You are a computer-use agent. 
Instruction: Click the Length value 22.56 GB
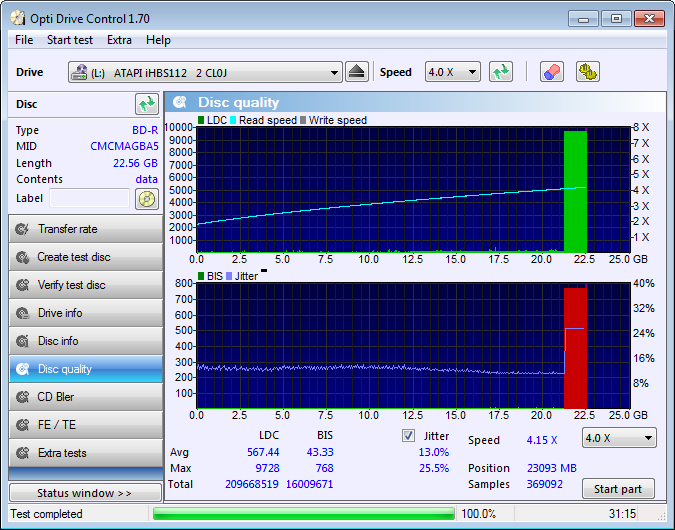click(x=135, y=163)
